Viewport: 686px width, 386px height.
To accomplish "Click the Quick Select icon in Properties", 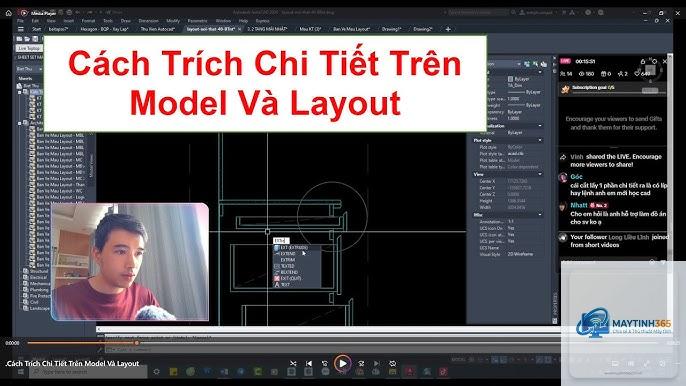I will pos(543,64).
